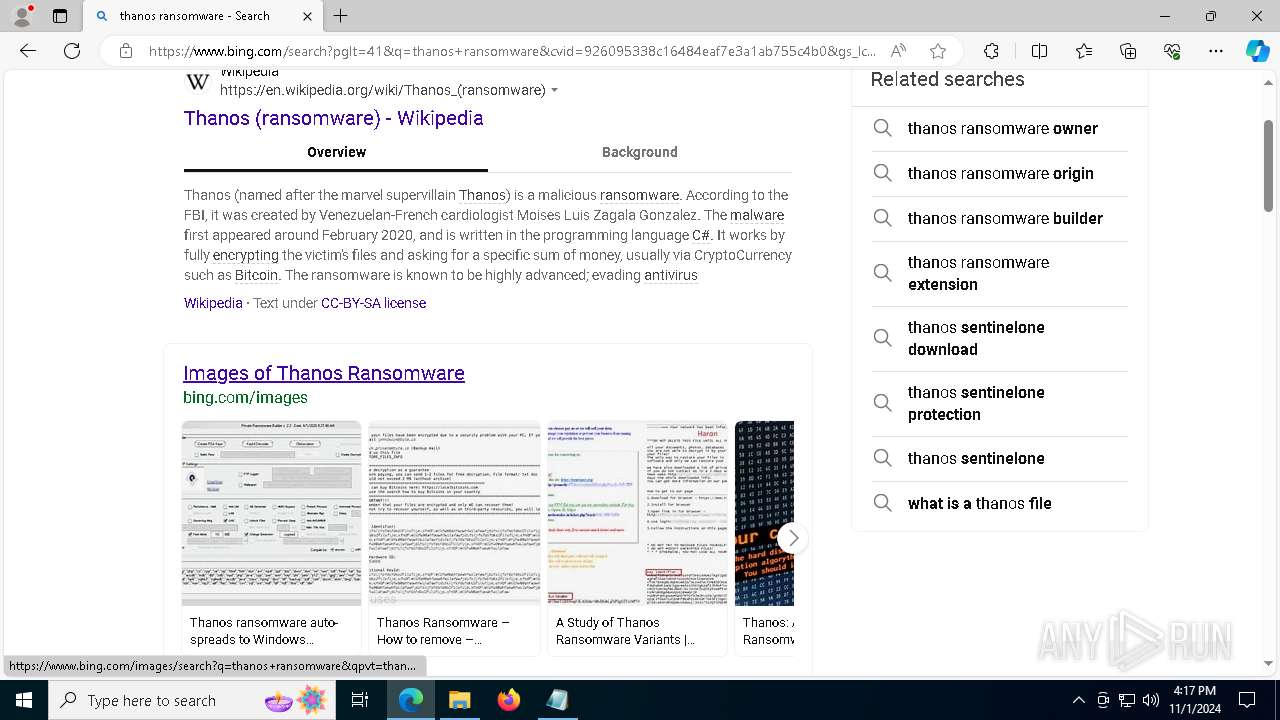Add this page to favorites star
This screenshot has width=1280, height=720.
click(937, 51)
